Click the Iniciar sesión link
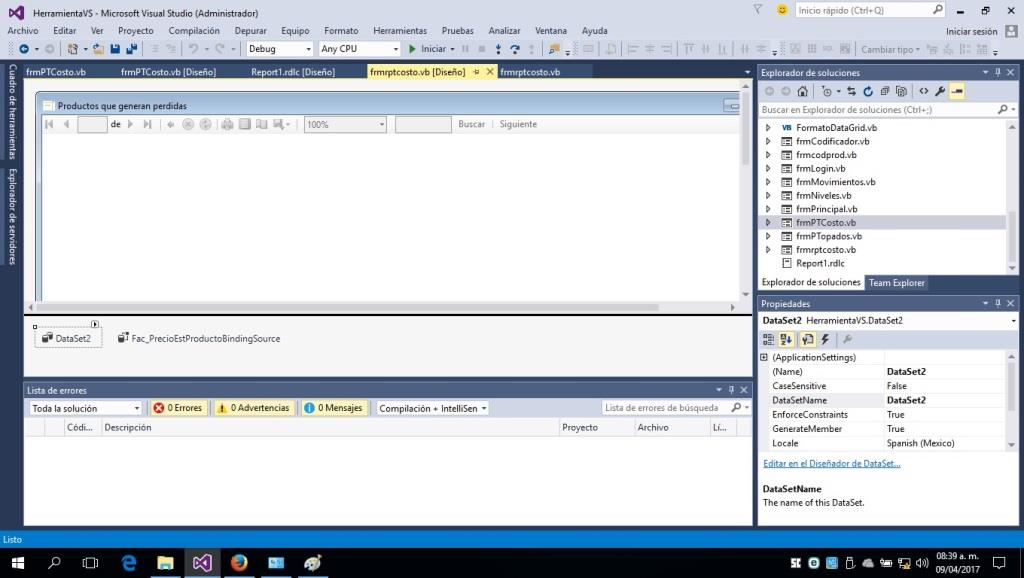This screenshot has width=1024, height=578. tap(972, 31)
